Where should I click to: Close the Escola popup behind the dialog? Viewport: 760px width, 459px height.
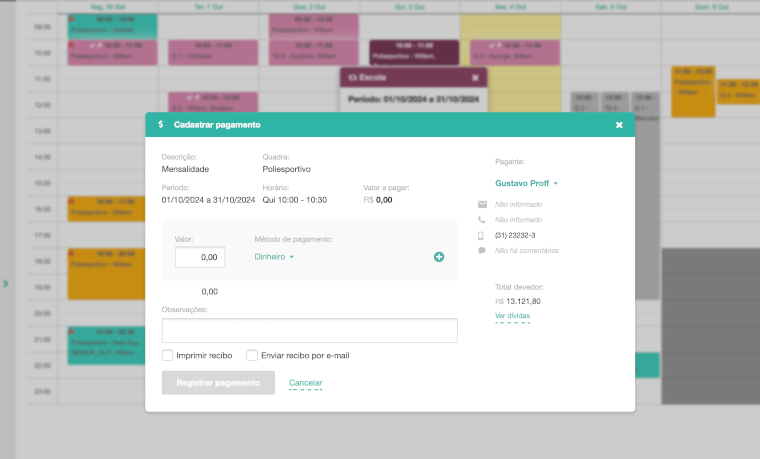coord(475,77)
